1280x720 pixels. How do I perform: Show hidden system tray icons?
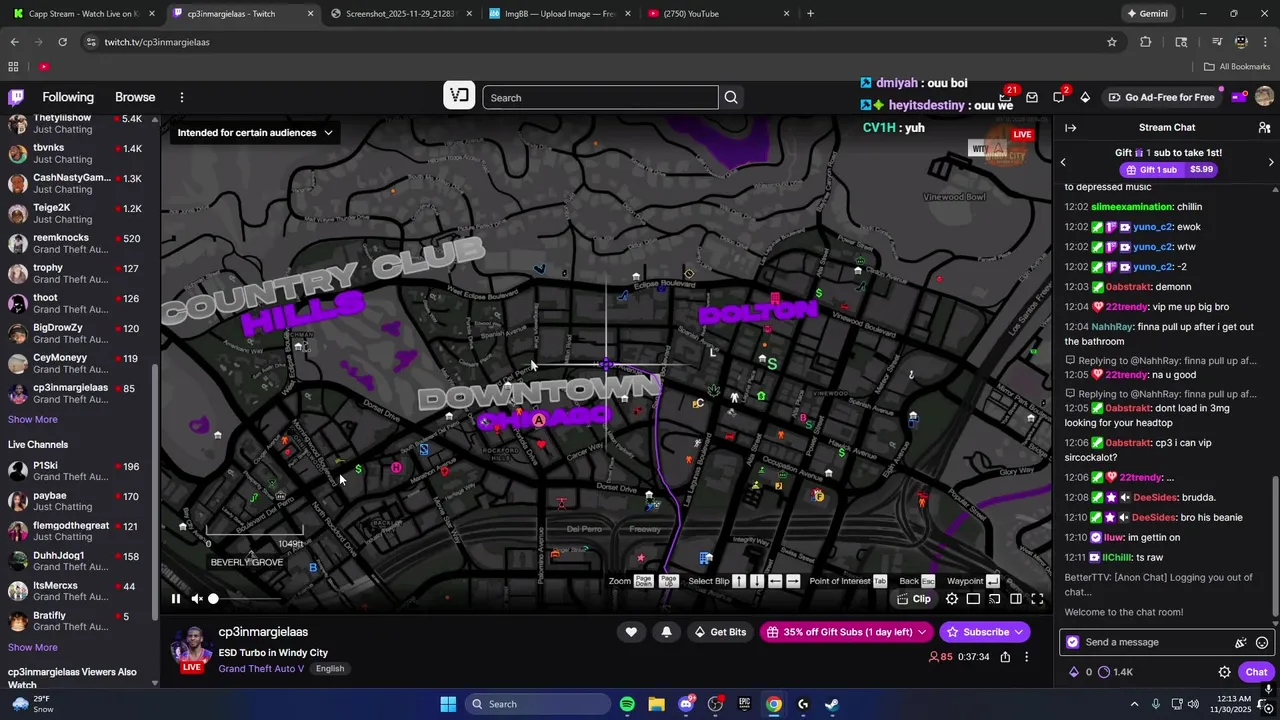[1133, 704]
